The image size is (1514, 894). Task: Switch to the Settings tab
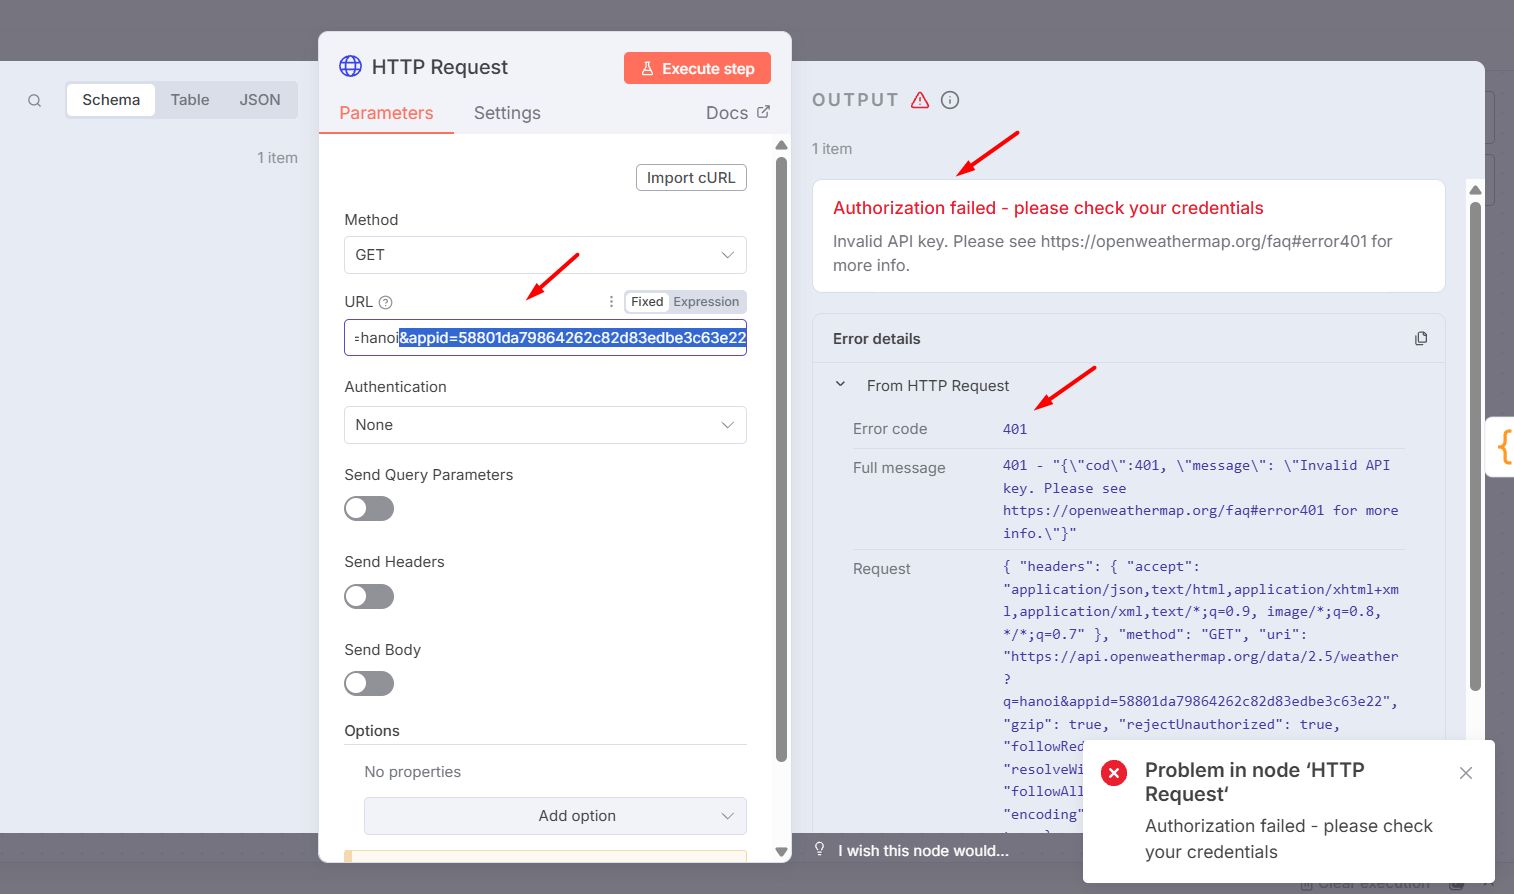click(x=507, y=113)
